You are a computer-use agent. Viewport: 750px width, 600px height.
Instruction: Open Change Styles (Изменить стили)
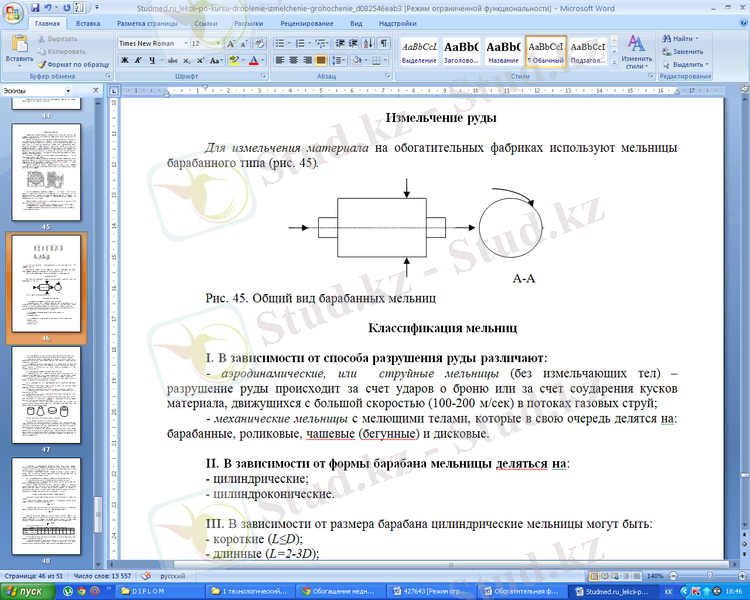point(636,52)
